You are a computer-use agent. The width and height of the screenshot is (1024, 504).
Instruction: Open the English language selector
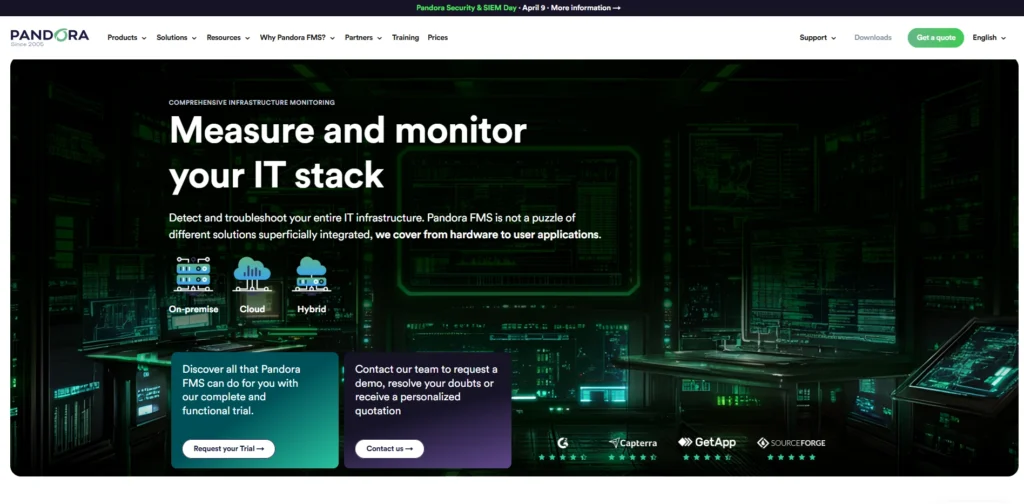click(989, 38)
